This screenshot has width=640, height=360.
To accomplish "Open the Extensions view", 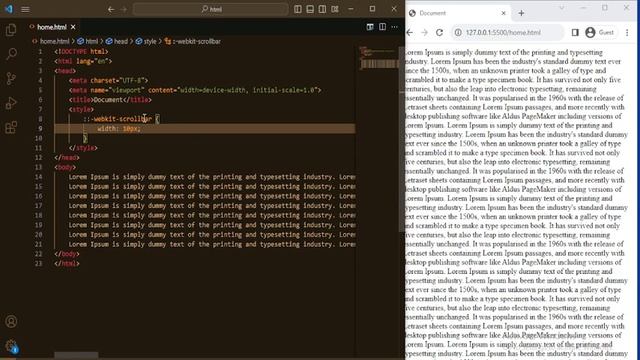I will [11, 127].
